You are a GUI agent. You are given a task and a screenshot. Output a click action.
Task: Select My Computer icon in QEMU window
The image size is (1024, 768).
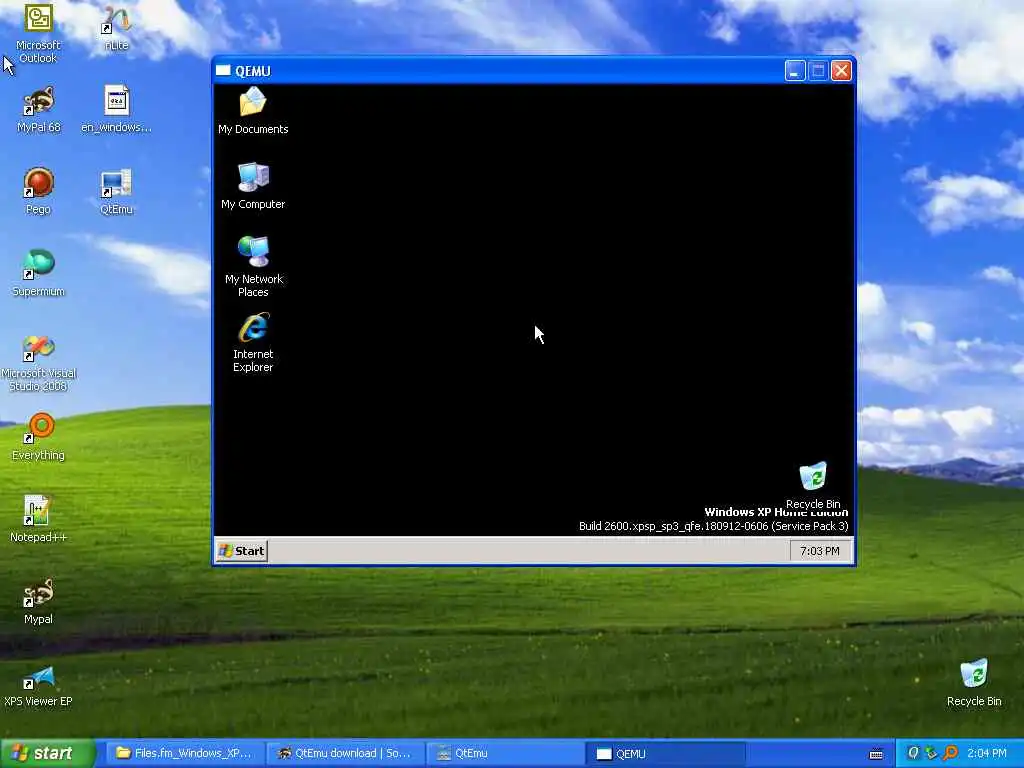[253, 185]
